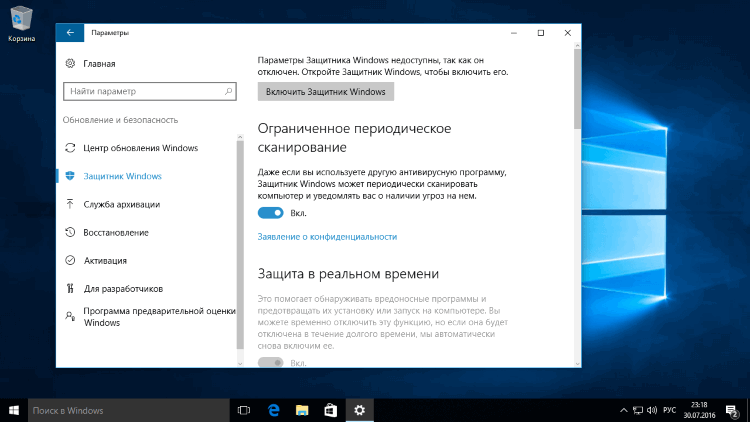Go to Главная settings home
This screenshot has height=422, width=750.
(x=99, y=64)
